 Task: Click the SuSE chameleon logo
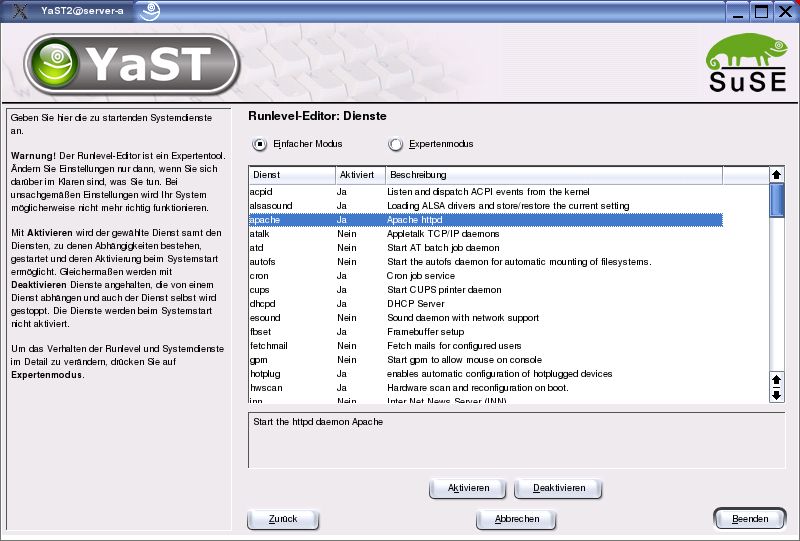748,62
